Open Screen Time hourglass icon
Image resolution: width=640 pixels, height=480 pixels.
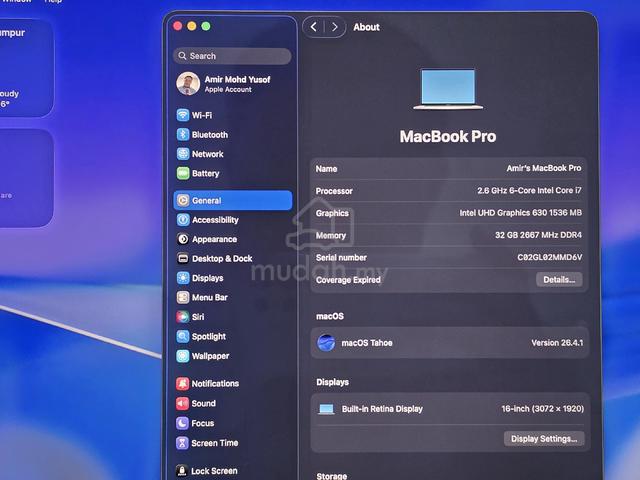182,443
